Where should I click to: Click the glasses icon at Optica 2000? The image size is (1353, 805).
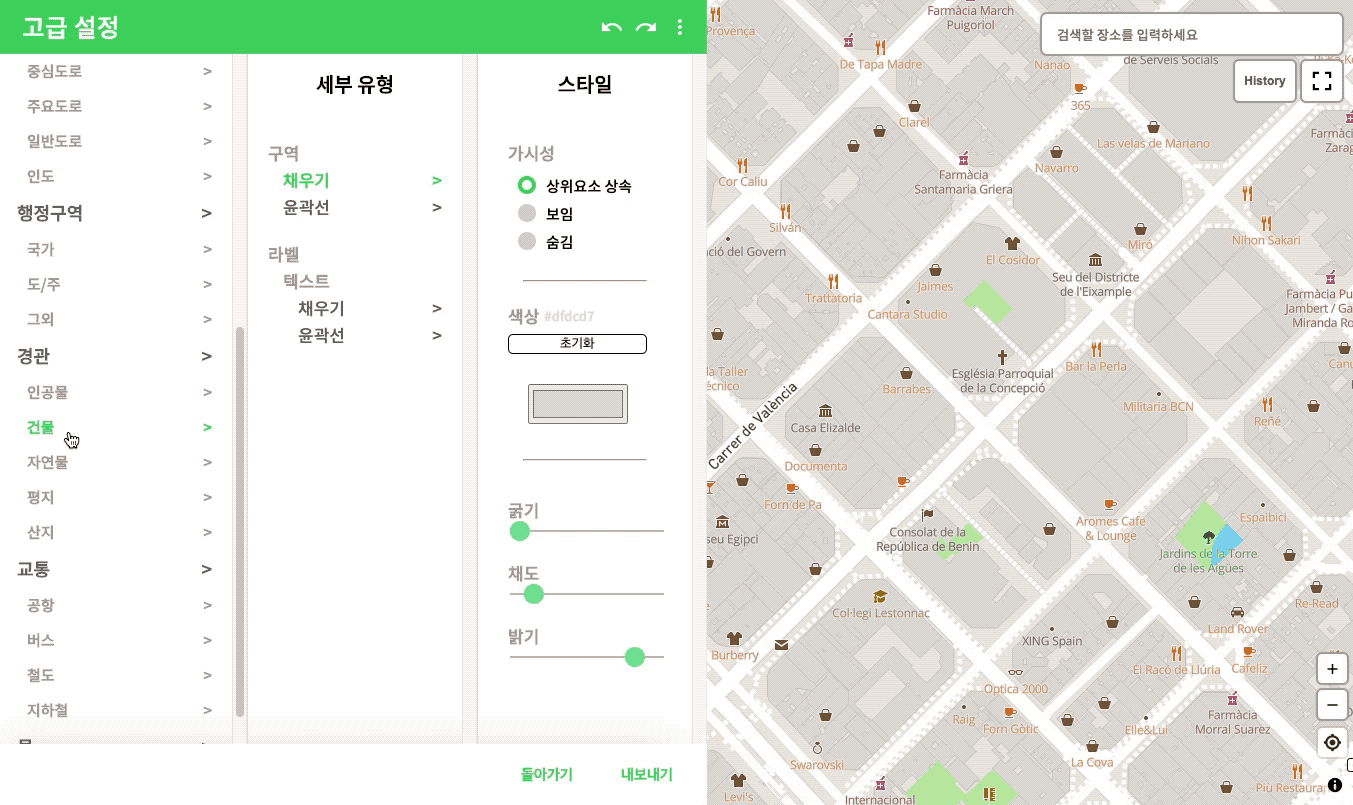click(x=1015, y=673)
